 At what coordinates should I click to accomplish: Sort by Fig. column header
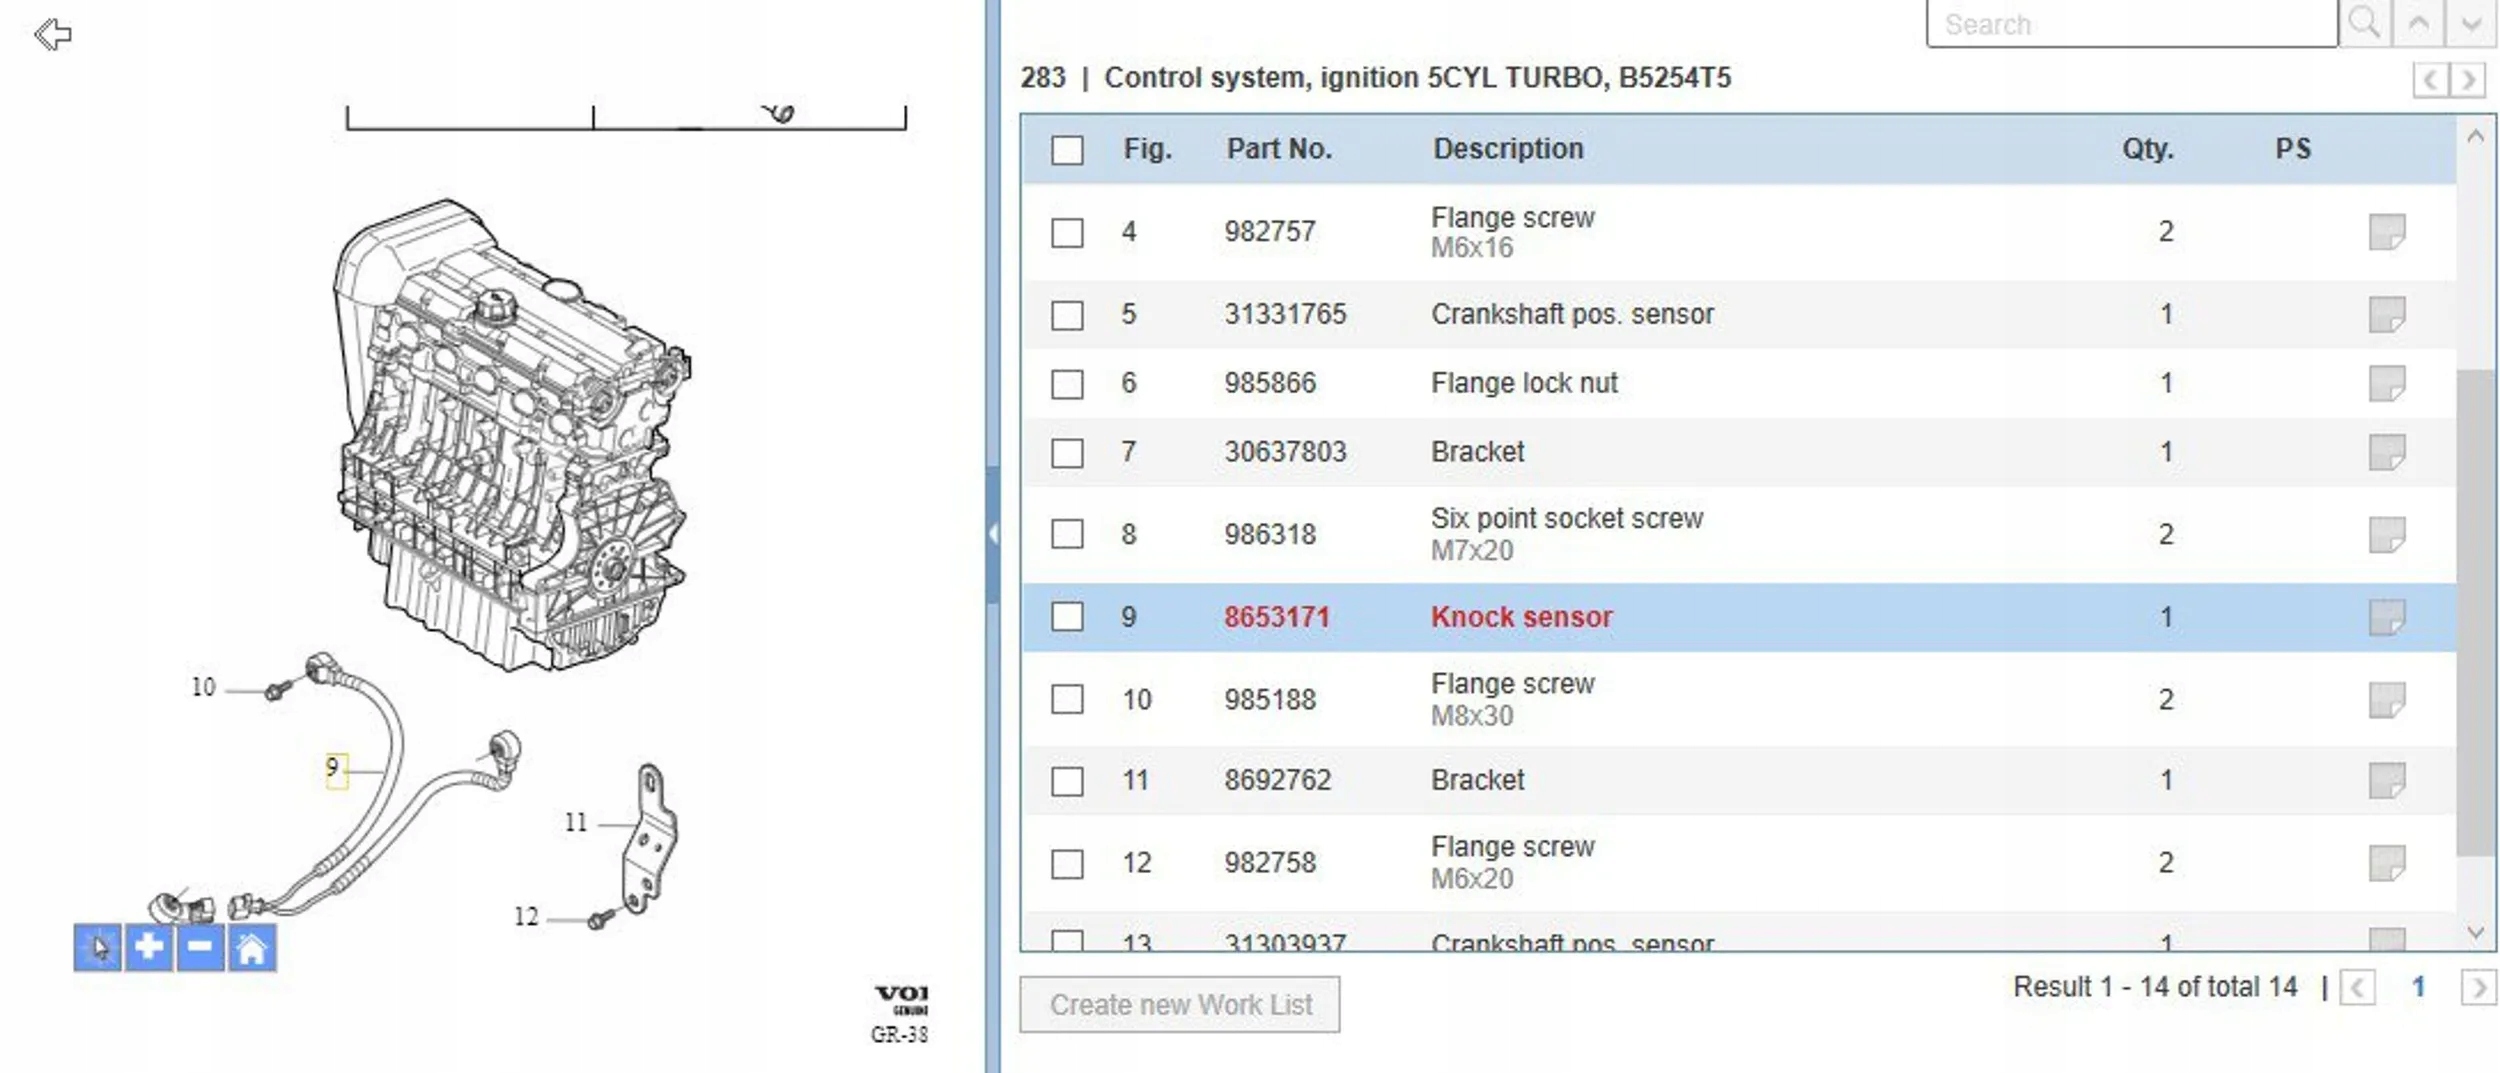pyautogui.click(x=1147, y=149)
